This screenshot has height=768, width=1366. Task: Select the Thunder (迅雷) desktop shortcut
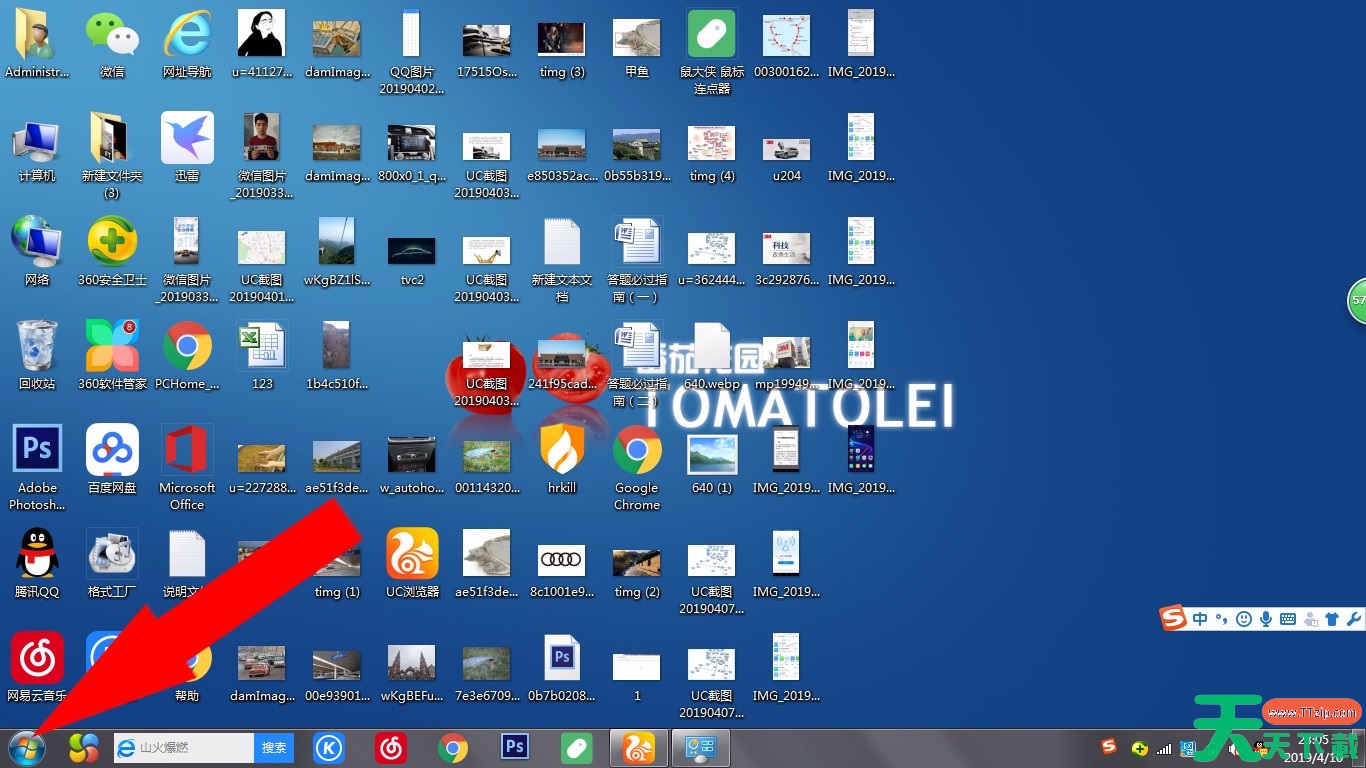point(187,138)
